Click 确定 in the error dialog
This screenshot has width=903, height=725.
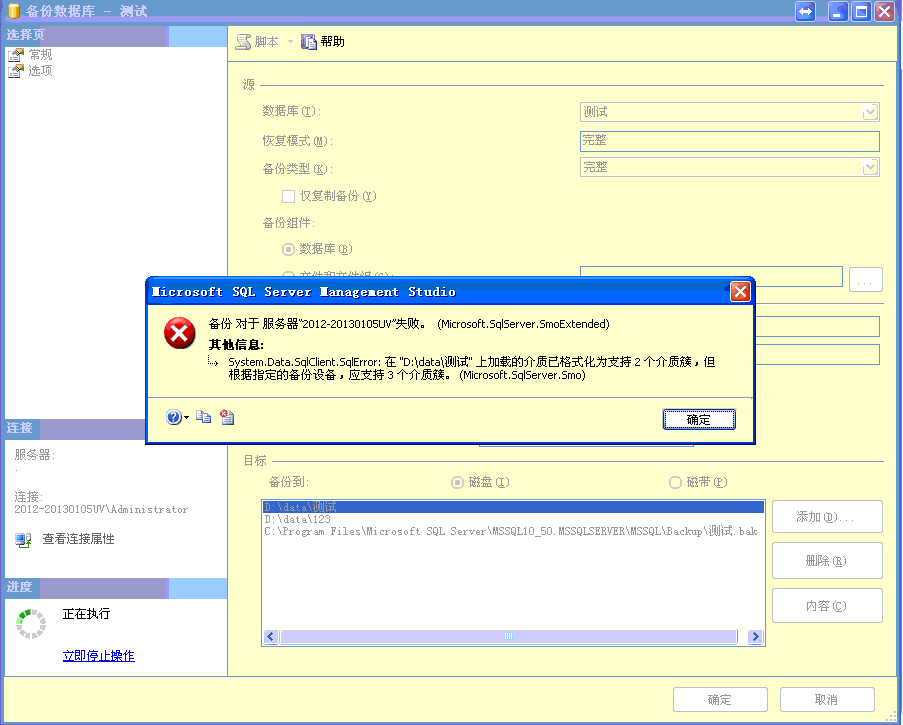coord(699,420)
